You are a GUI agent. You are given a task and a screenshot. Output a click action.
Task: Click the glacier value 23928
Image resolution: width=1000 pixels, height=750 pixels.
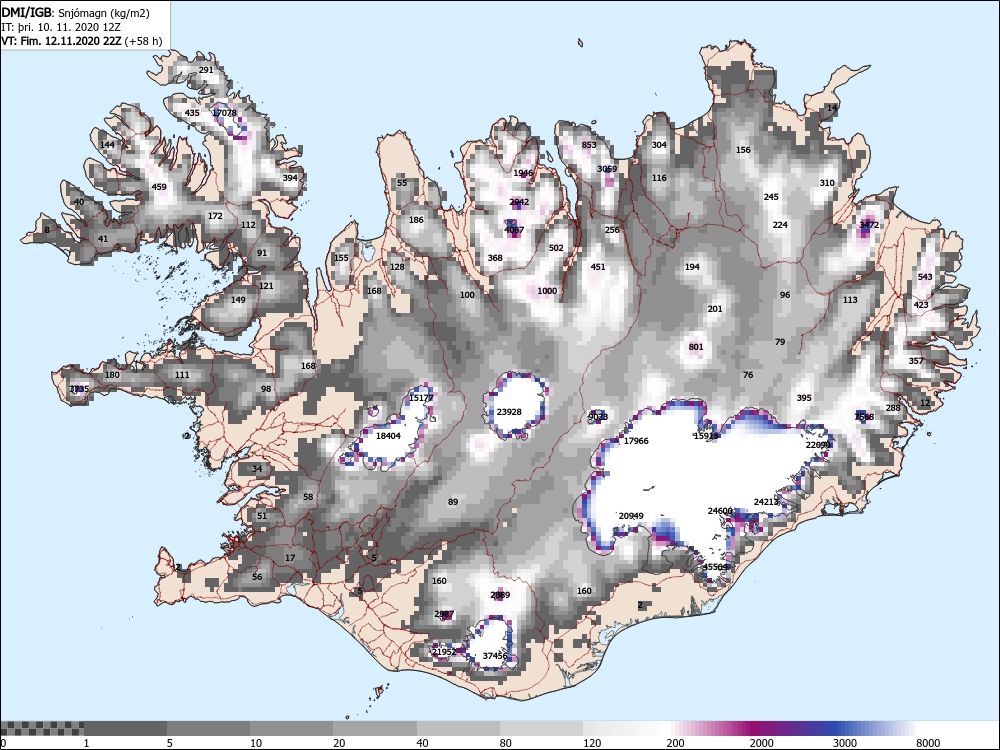509,412
